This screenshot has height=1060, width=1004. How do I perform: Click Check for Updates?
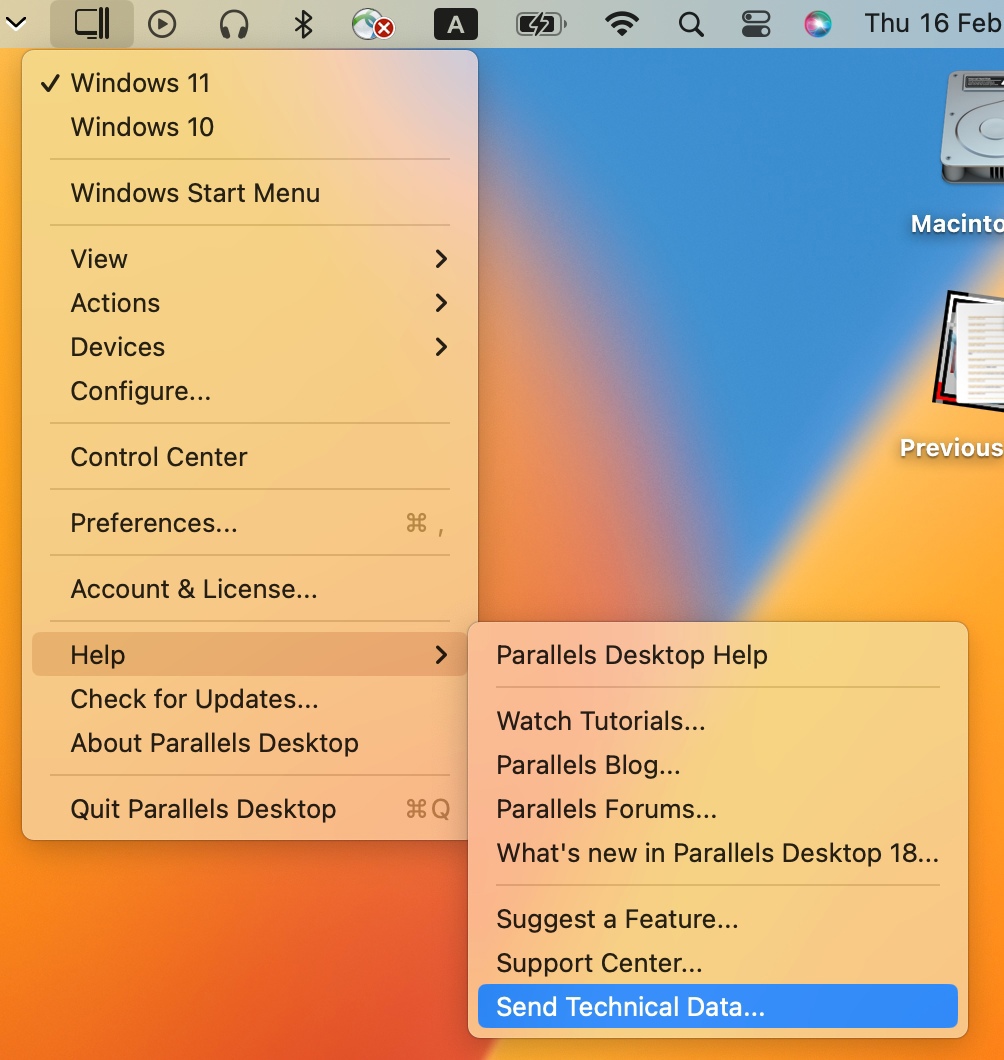coord(194,699)
